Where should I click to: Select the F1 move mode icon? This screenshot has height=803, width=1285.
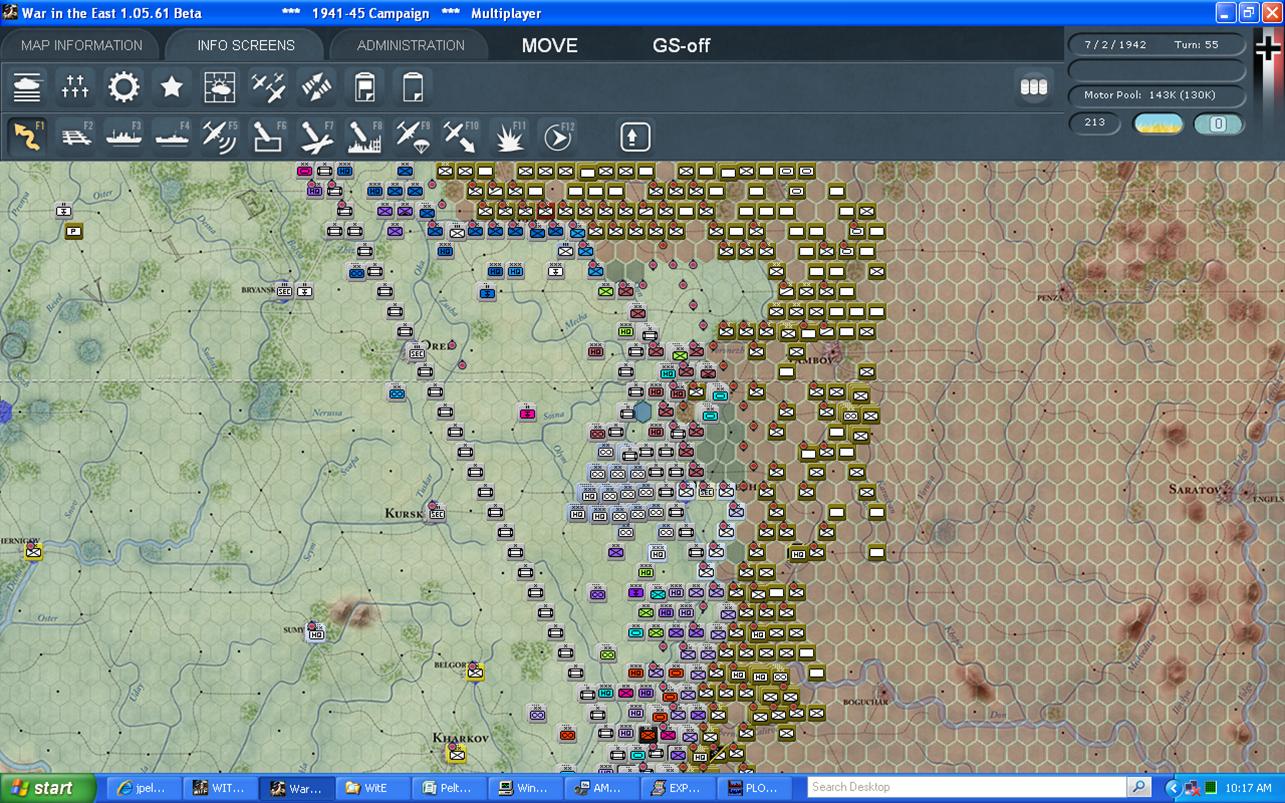27,136
